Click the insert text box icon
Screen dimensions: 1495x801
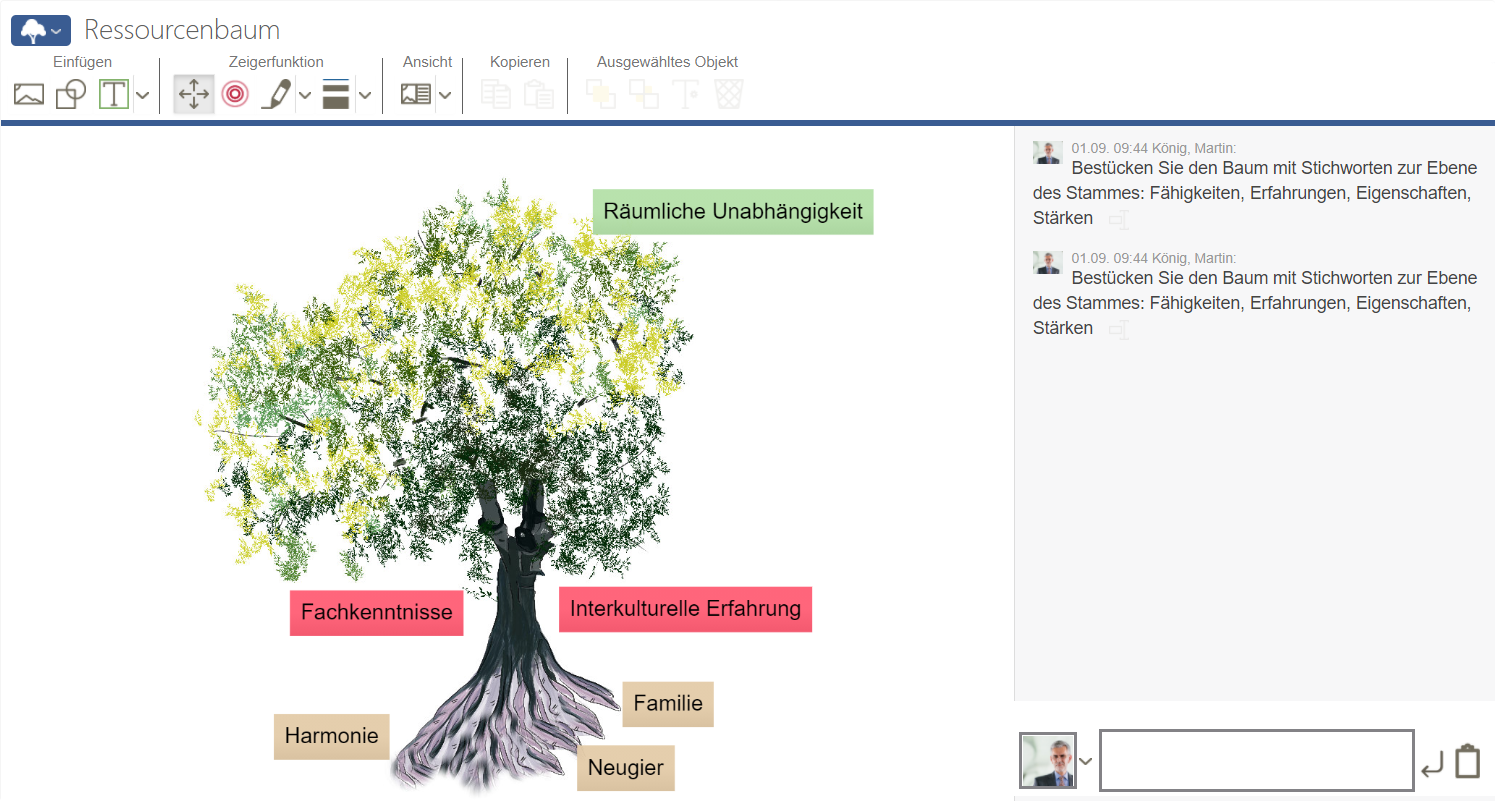pyautogui.click(x=114, y=95)
